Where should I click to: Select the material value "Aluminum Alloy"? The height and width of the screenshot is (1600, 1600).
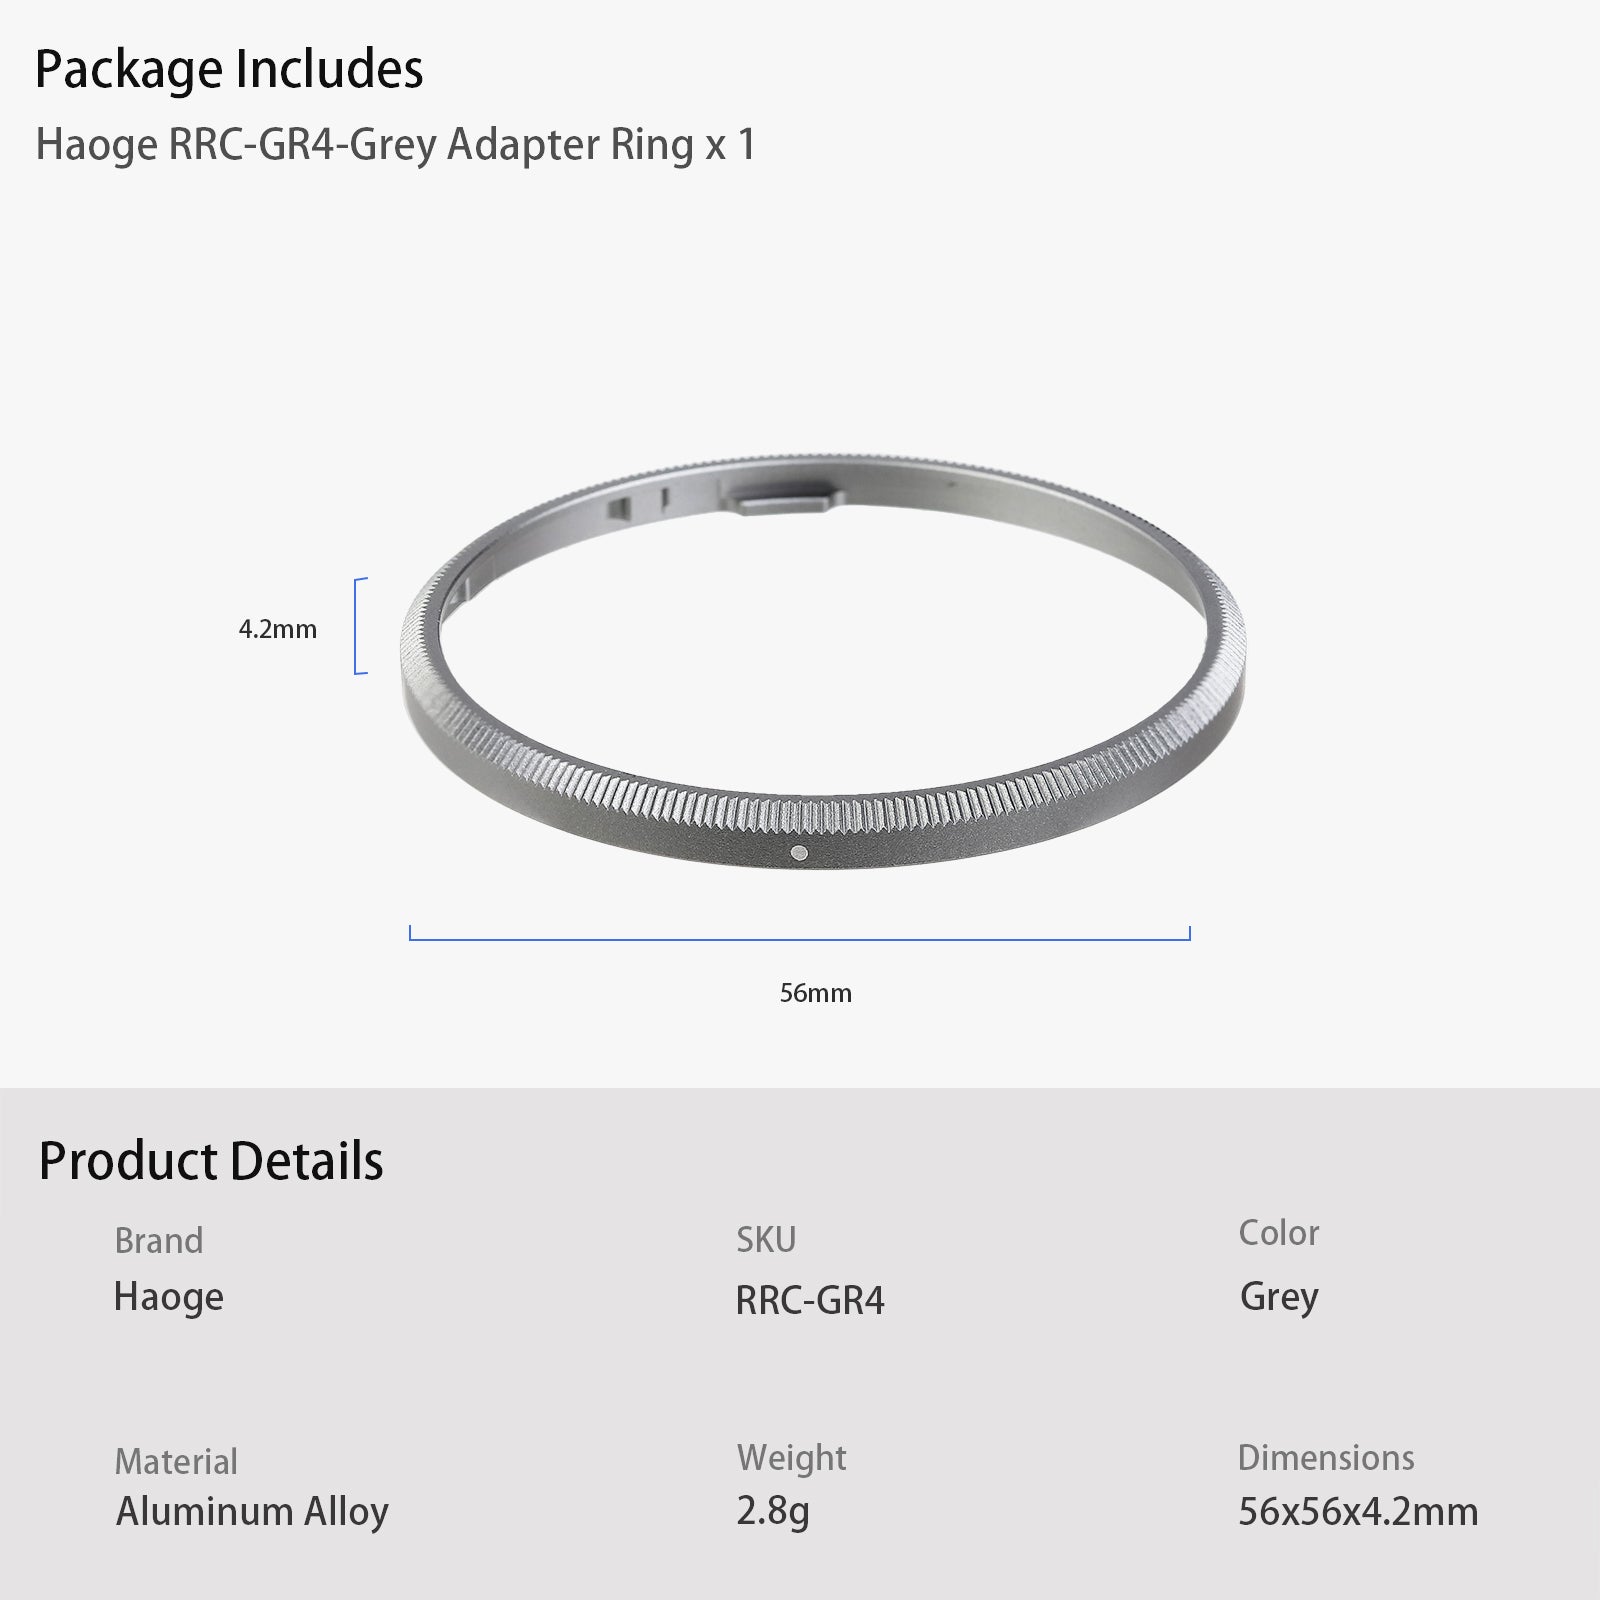(x=252, y=1511)
